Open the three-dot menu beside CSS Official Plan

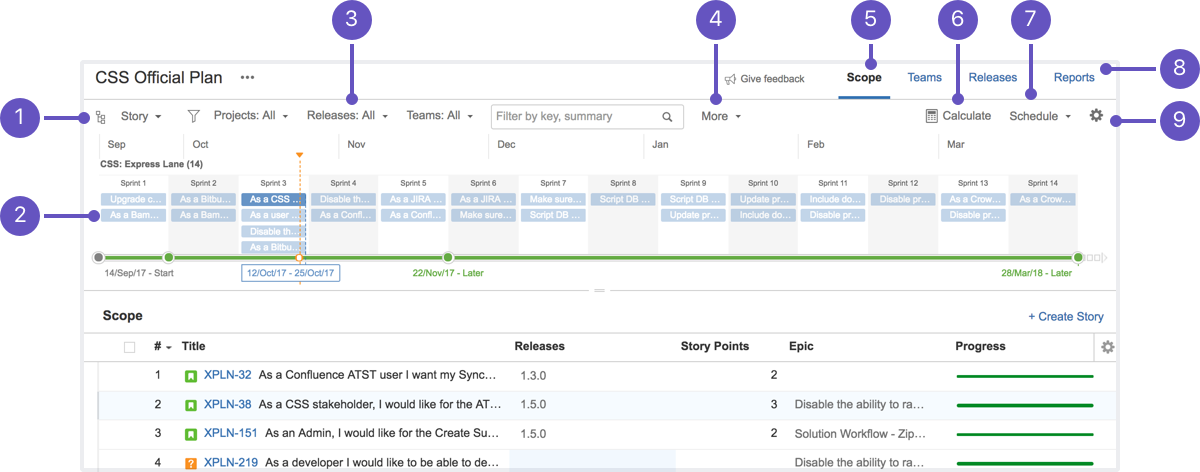pos(247,77)
